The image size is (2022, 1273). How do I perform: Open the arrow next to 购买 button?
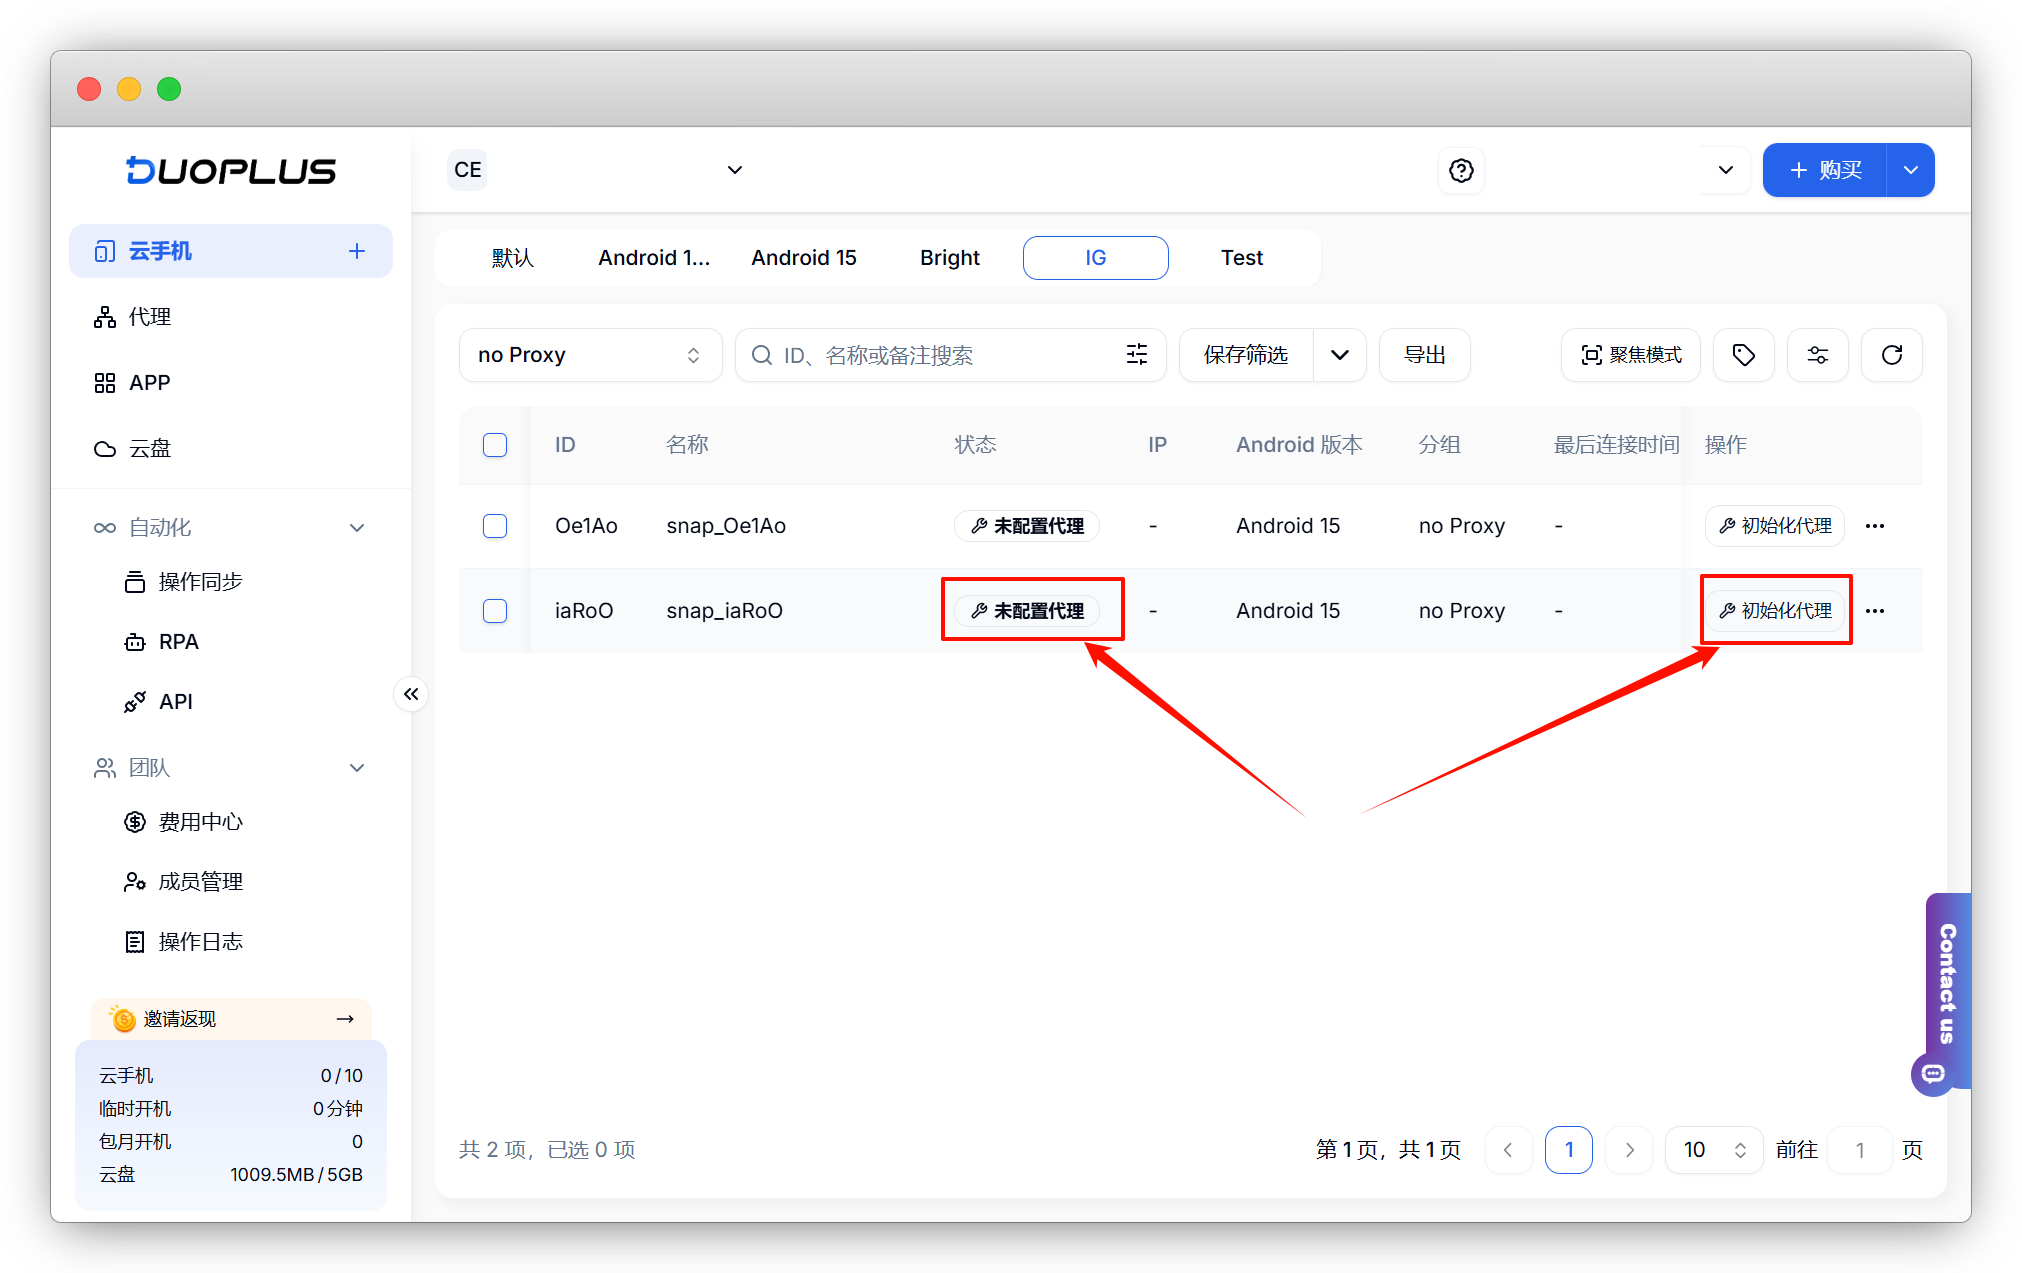coord(1911,170)
